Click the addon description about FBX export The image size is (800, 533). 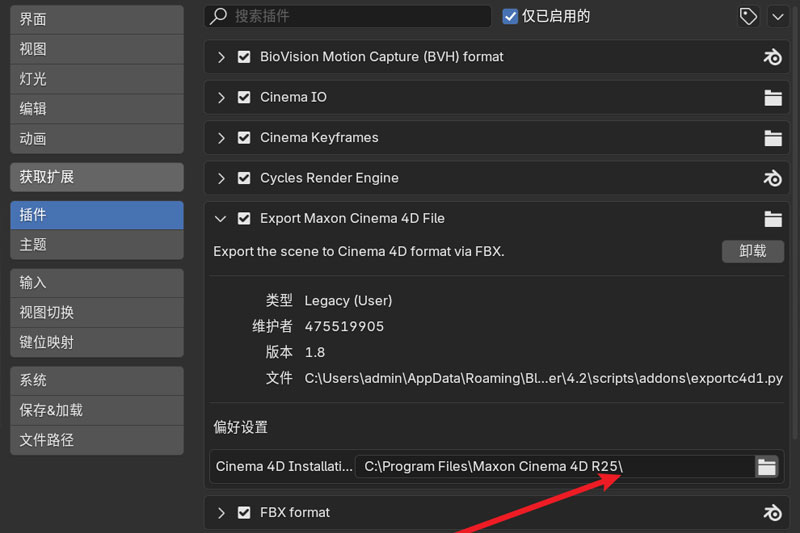click(359, 251)
